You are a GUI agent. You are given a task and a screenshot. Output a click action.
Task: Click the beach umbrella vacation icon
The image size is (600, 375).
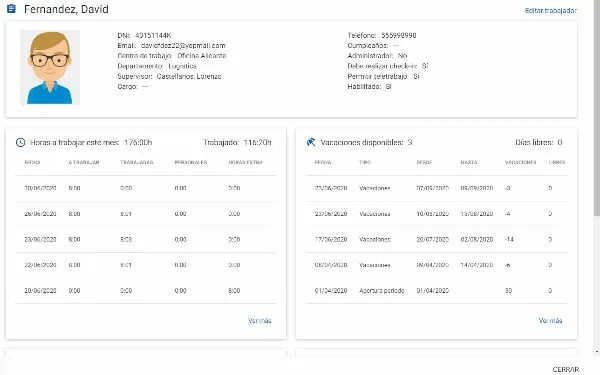coord(311,142)
